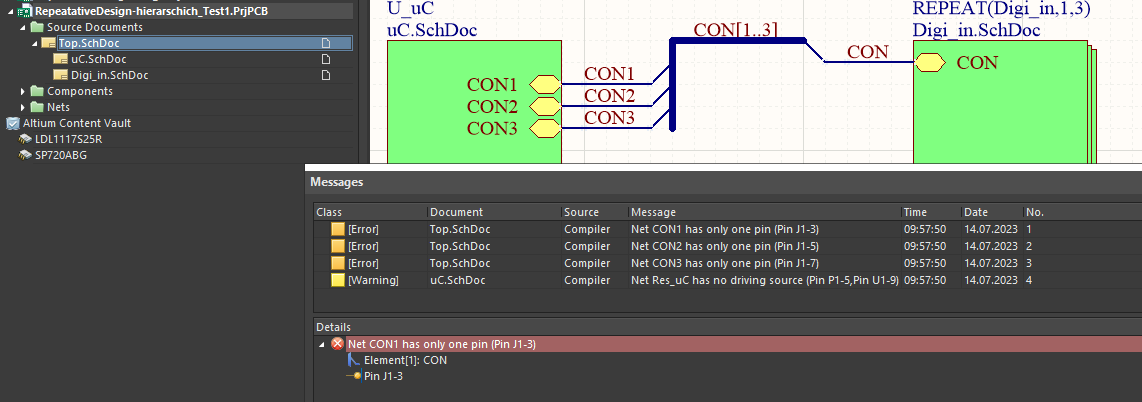Click the Nets folder icon
The width and height of the screenshot is (1142, 402).
coord(36,108)
